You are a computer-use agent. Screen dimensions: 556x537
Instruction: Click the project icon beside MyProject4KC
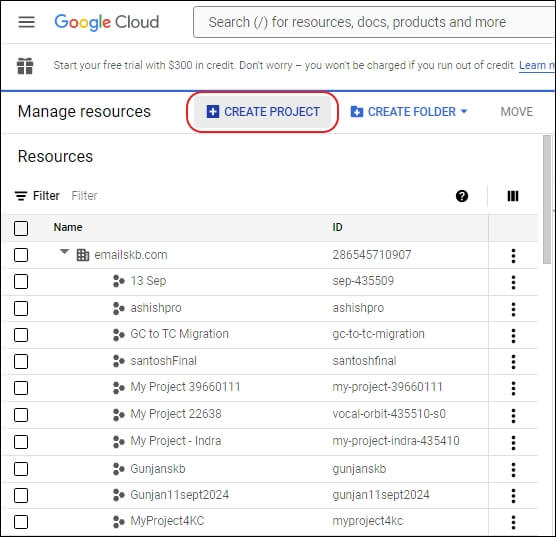tap(118, 521)
